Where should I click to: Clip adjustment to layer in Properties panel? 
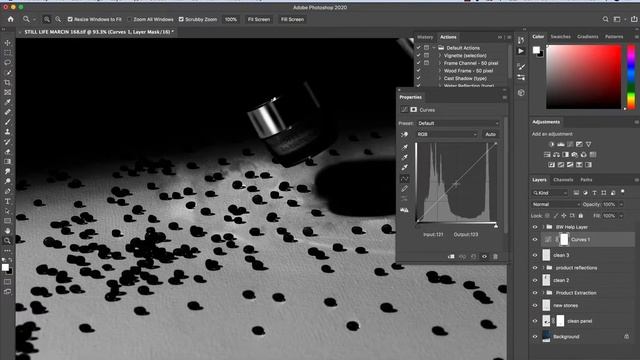tap(451, 257)
